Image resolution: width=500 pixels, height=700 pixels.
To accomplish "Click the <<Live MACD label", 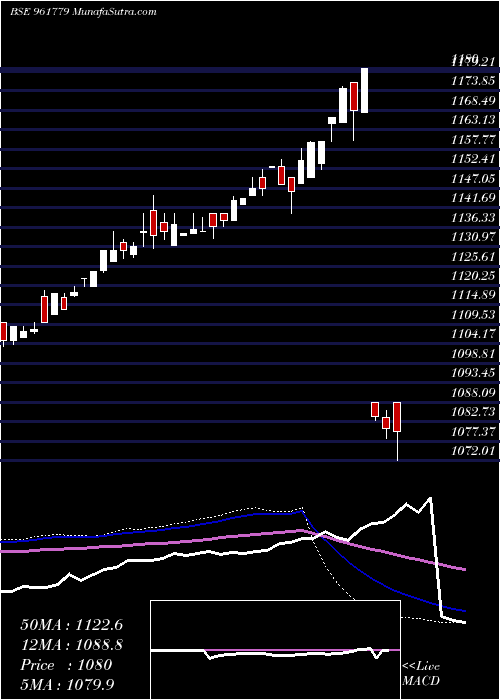I will [x=421, y=674].
